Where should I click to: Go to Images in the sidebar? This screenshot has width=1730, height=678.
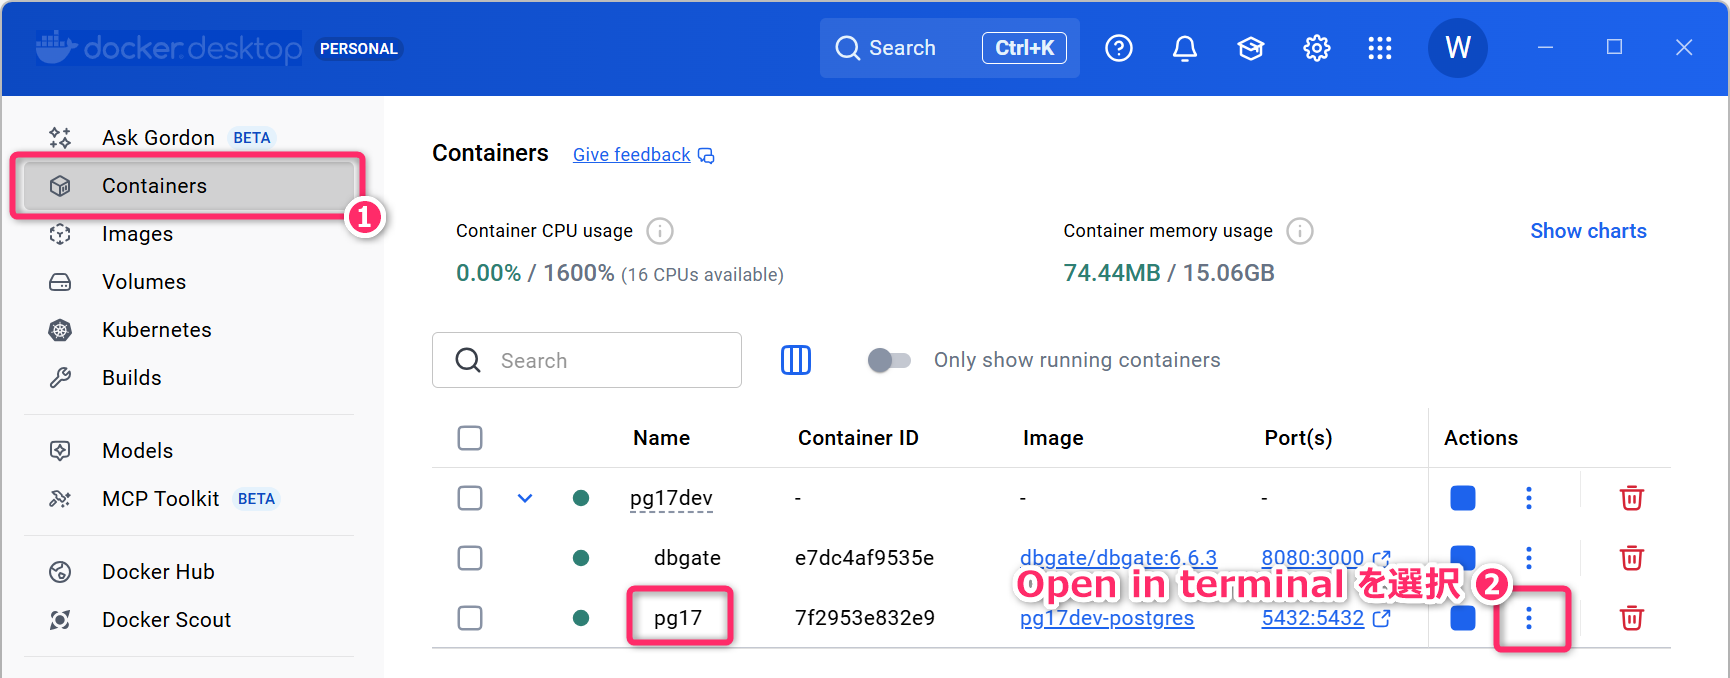(137, 234)
